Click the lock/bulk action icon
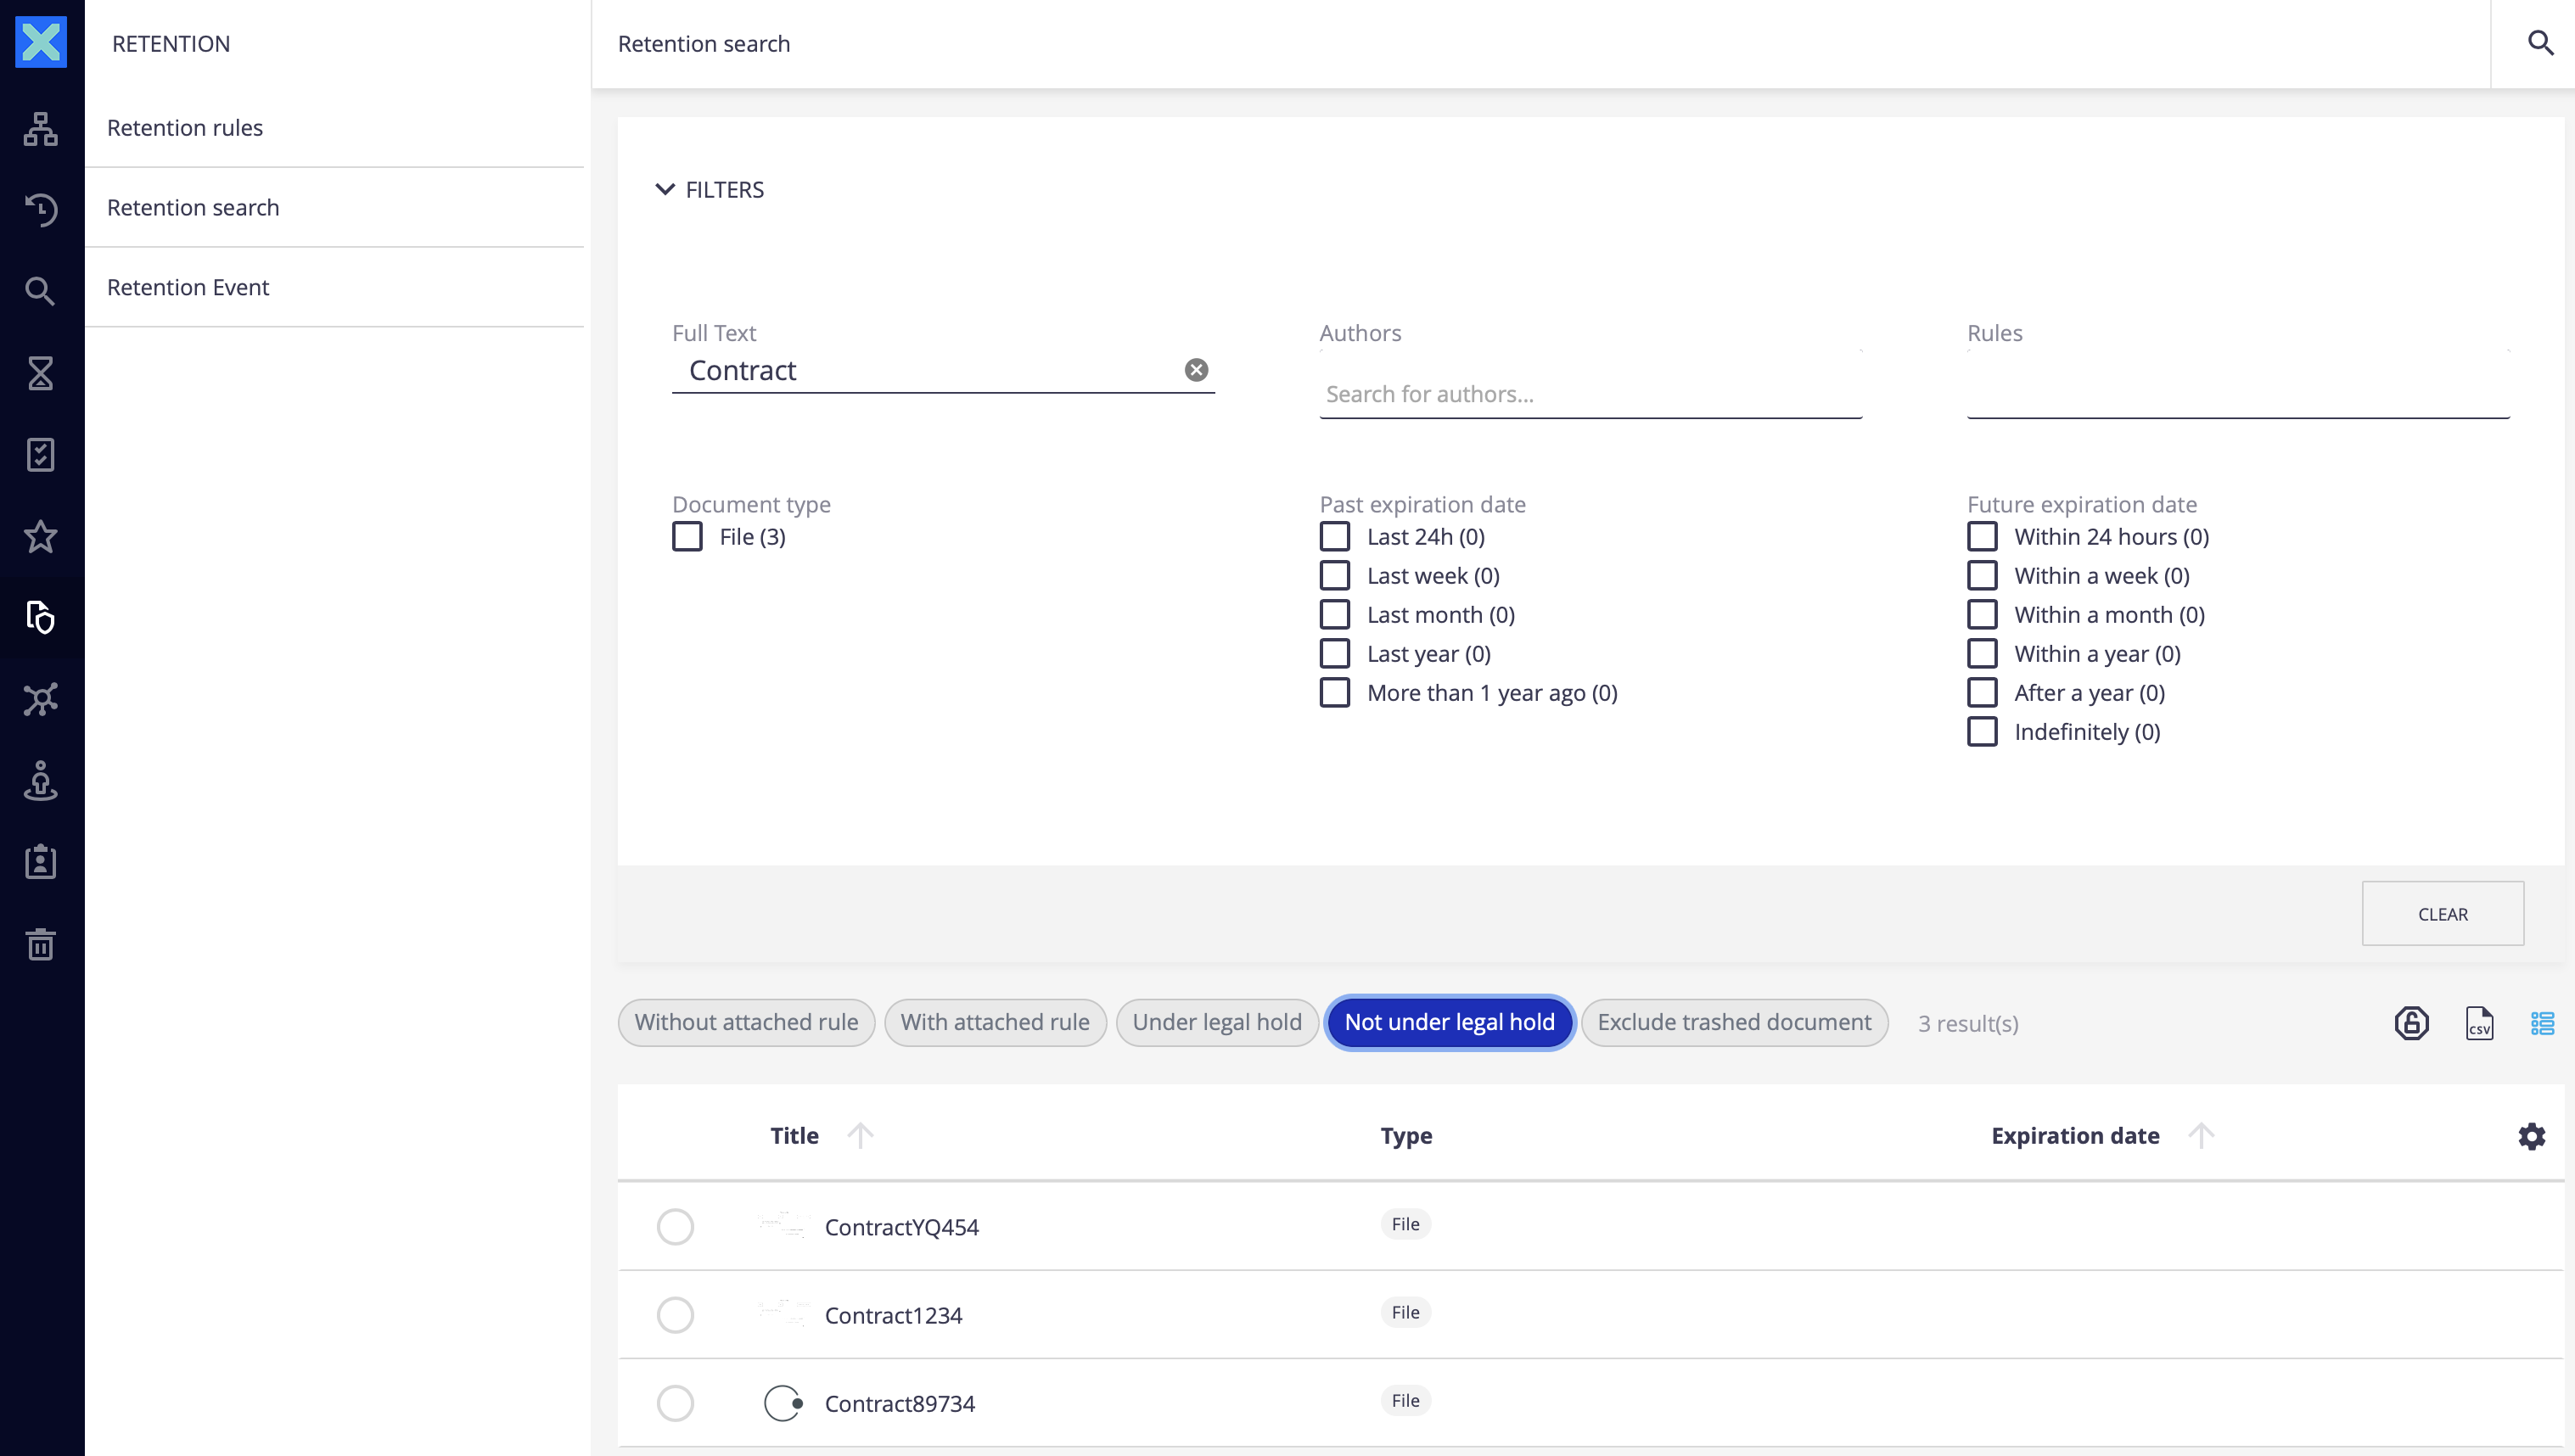Viewport: 2575px width, 1456px height. coord(2410,1022)
